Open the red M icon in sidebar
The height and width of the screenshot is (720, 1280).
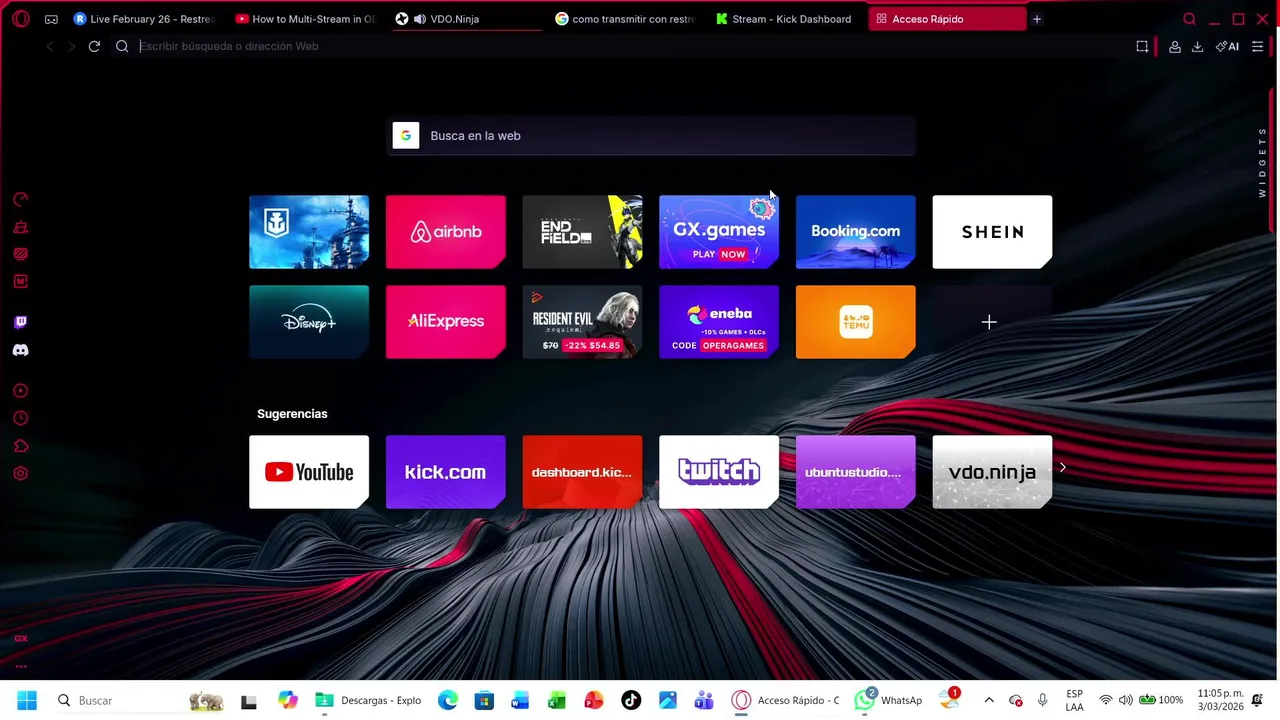click(21, 281)
